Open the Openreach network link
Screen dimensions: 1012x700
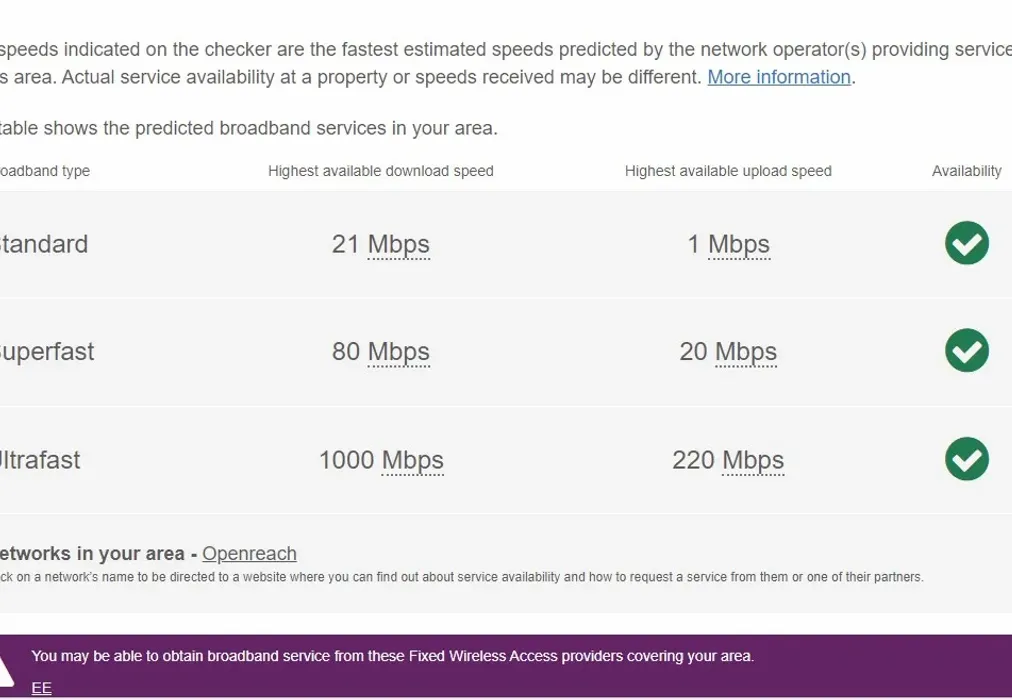point(249,553)
